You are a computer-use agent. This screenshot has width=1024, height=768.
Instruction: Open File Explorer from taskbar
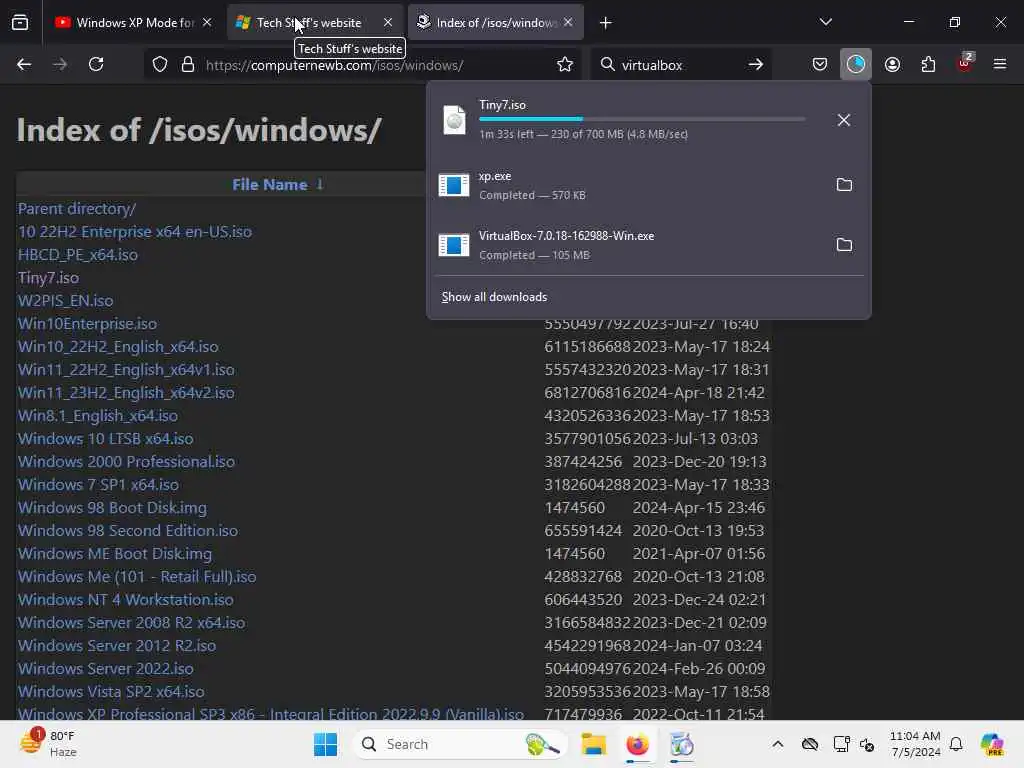pos(594,744)
